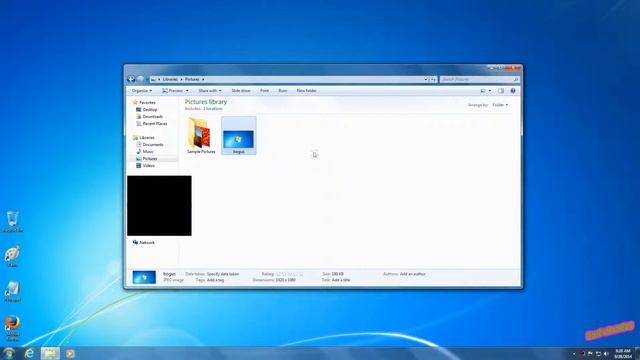Toggle the preview pane icon
640x360 pixels.
click(x=501, y=91)
